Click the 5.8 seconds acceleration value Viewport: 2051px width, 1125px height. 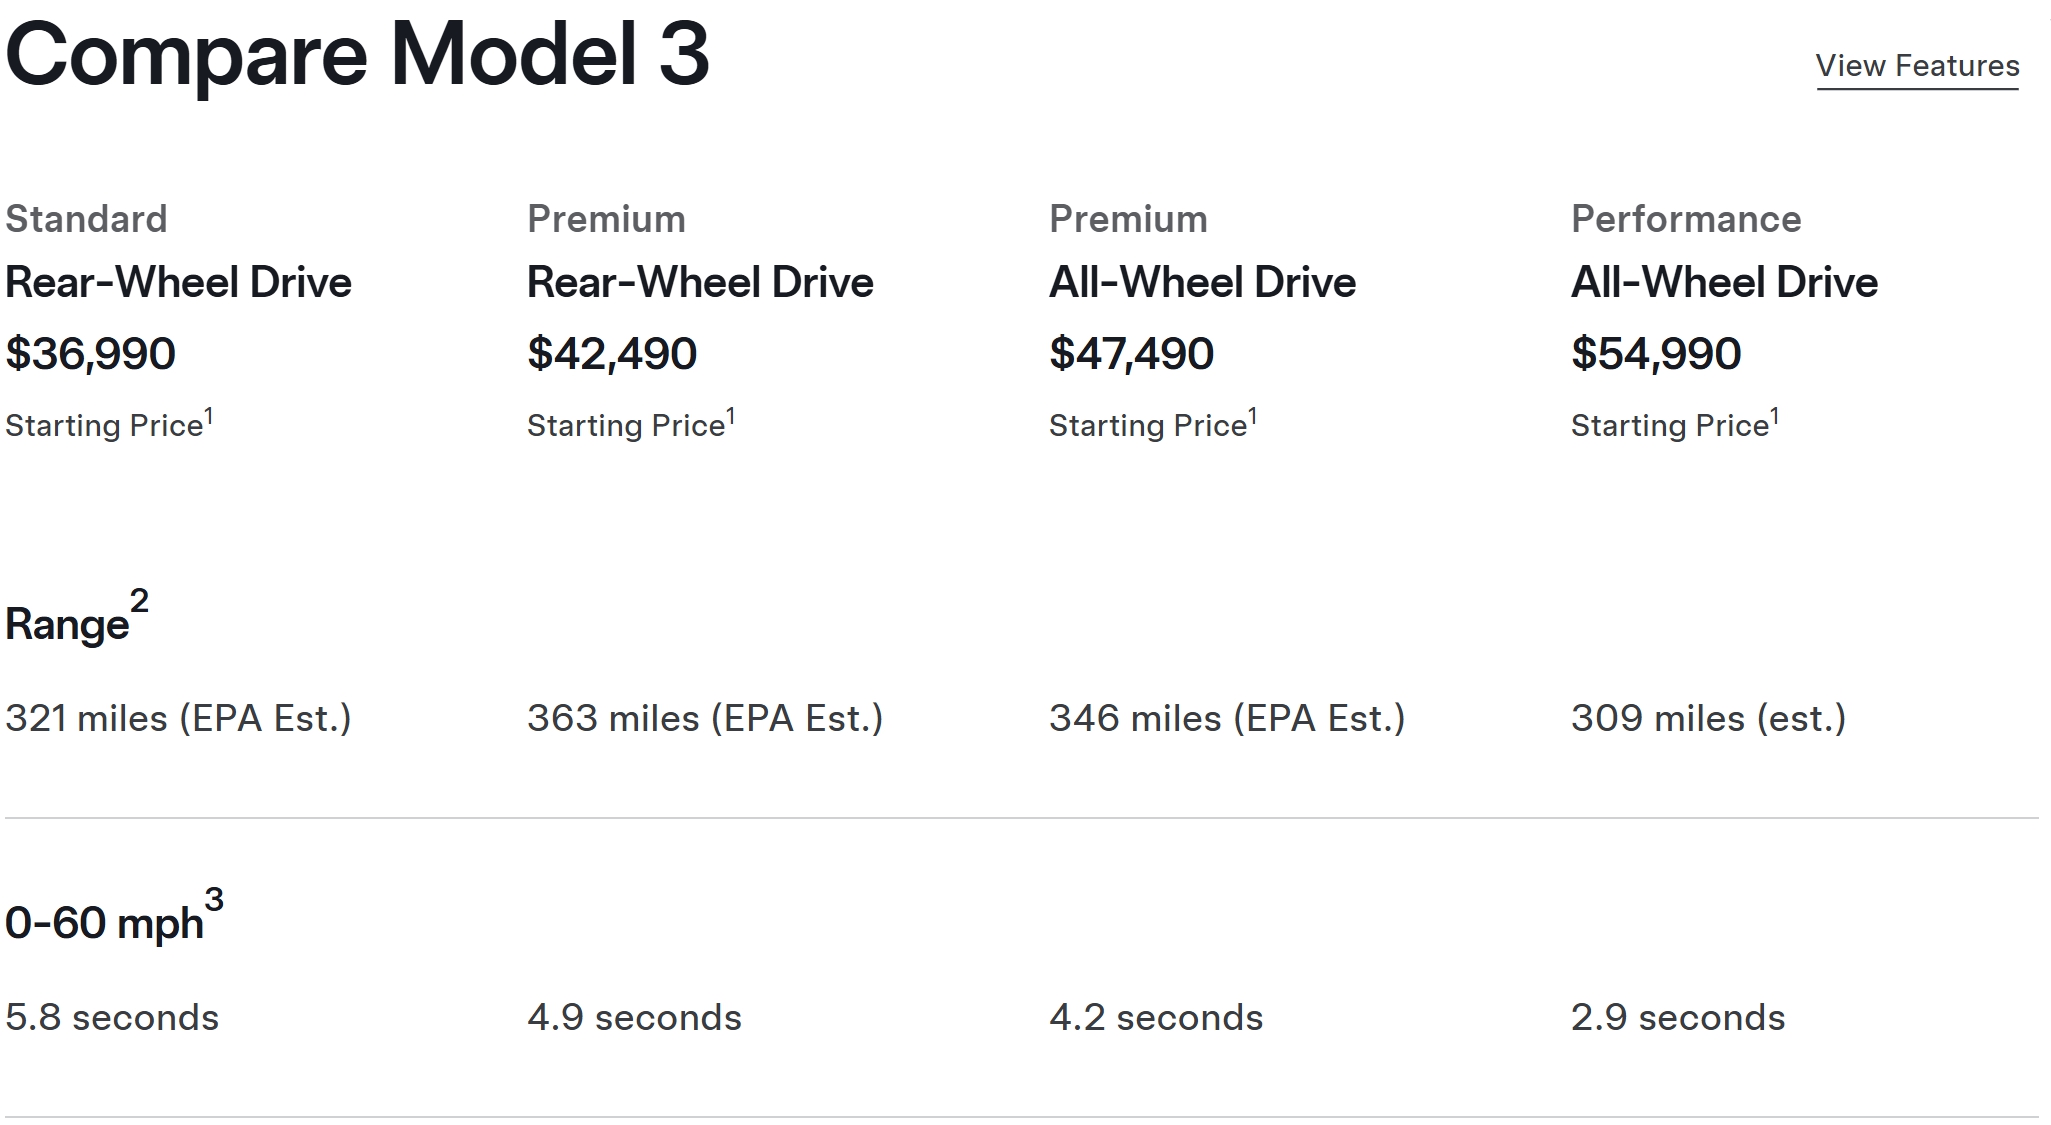point(112,1017)
